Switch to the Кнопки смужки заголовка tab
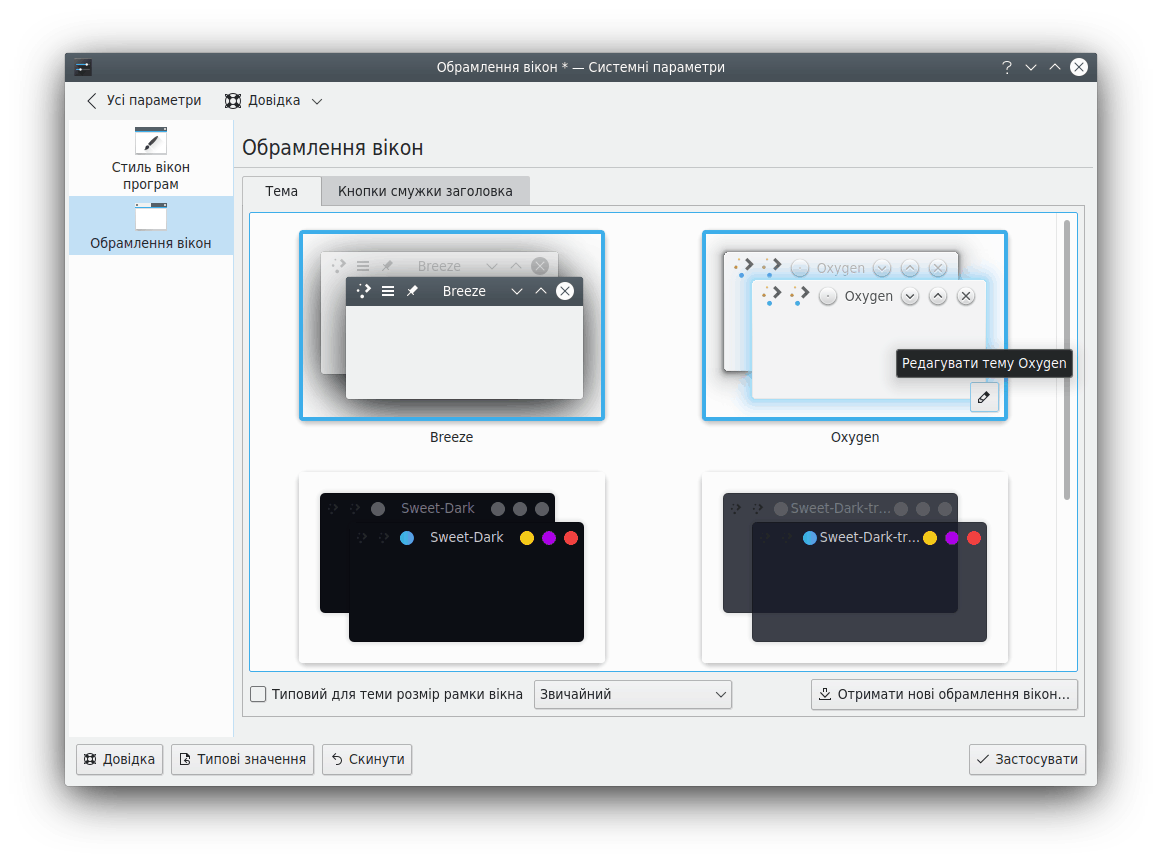 pos(425,191)
